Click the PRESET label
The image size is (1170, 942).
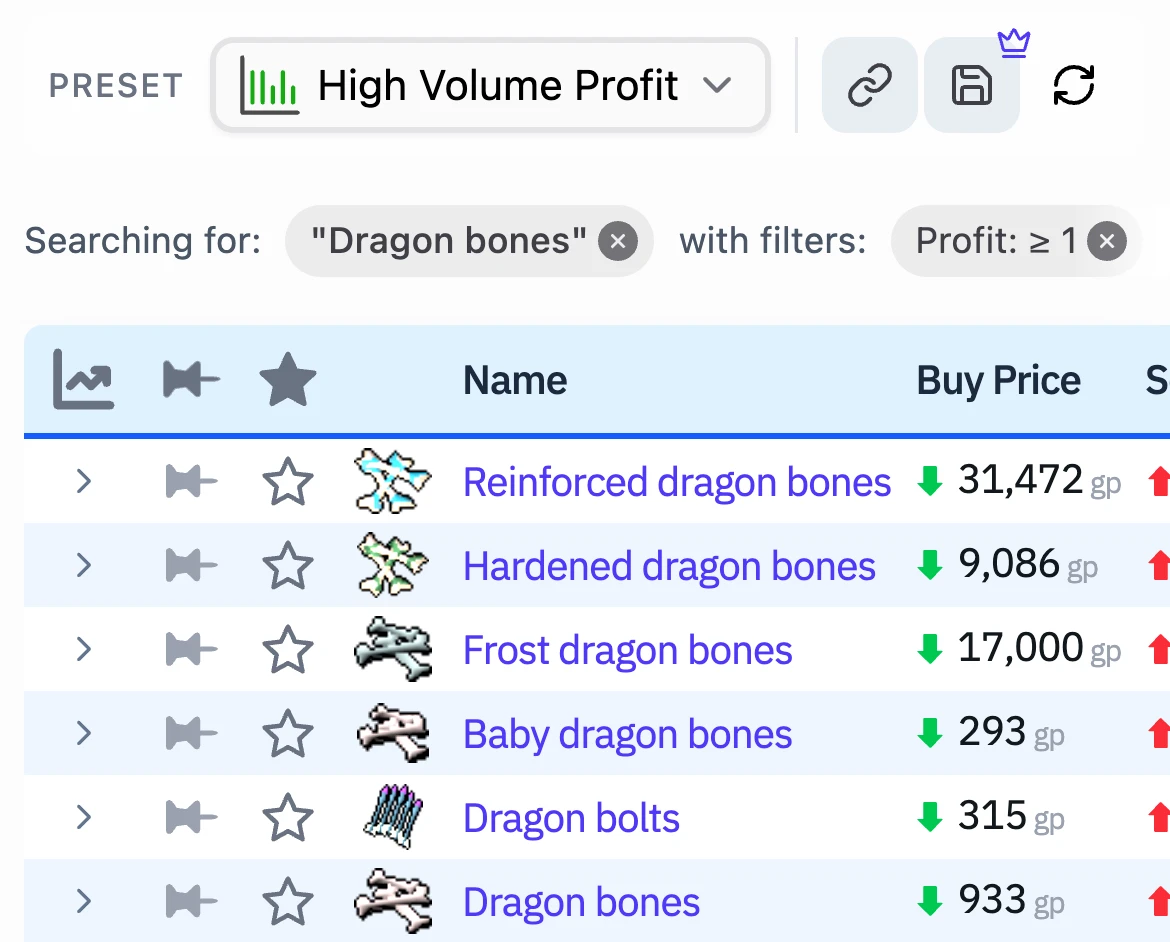click(x=116, y=85)
